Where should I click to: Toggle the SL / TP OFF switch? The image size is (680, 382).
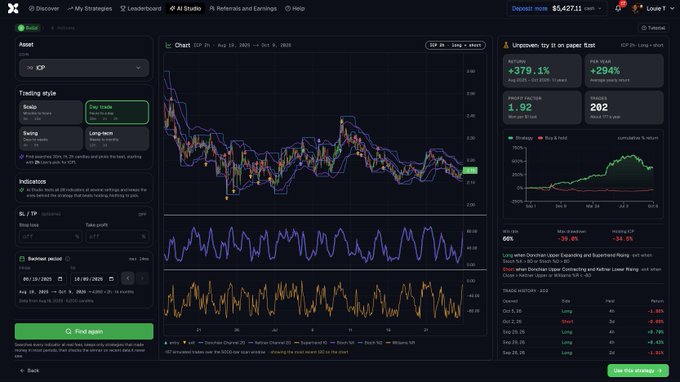[x=142, y=214]
